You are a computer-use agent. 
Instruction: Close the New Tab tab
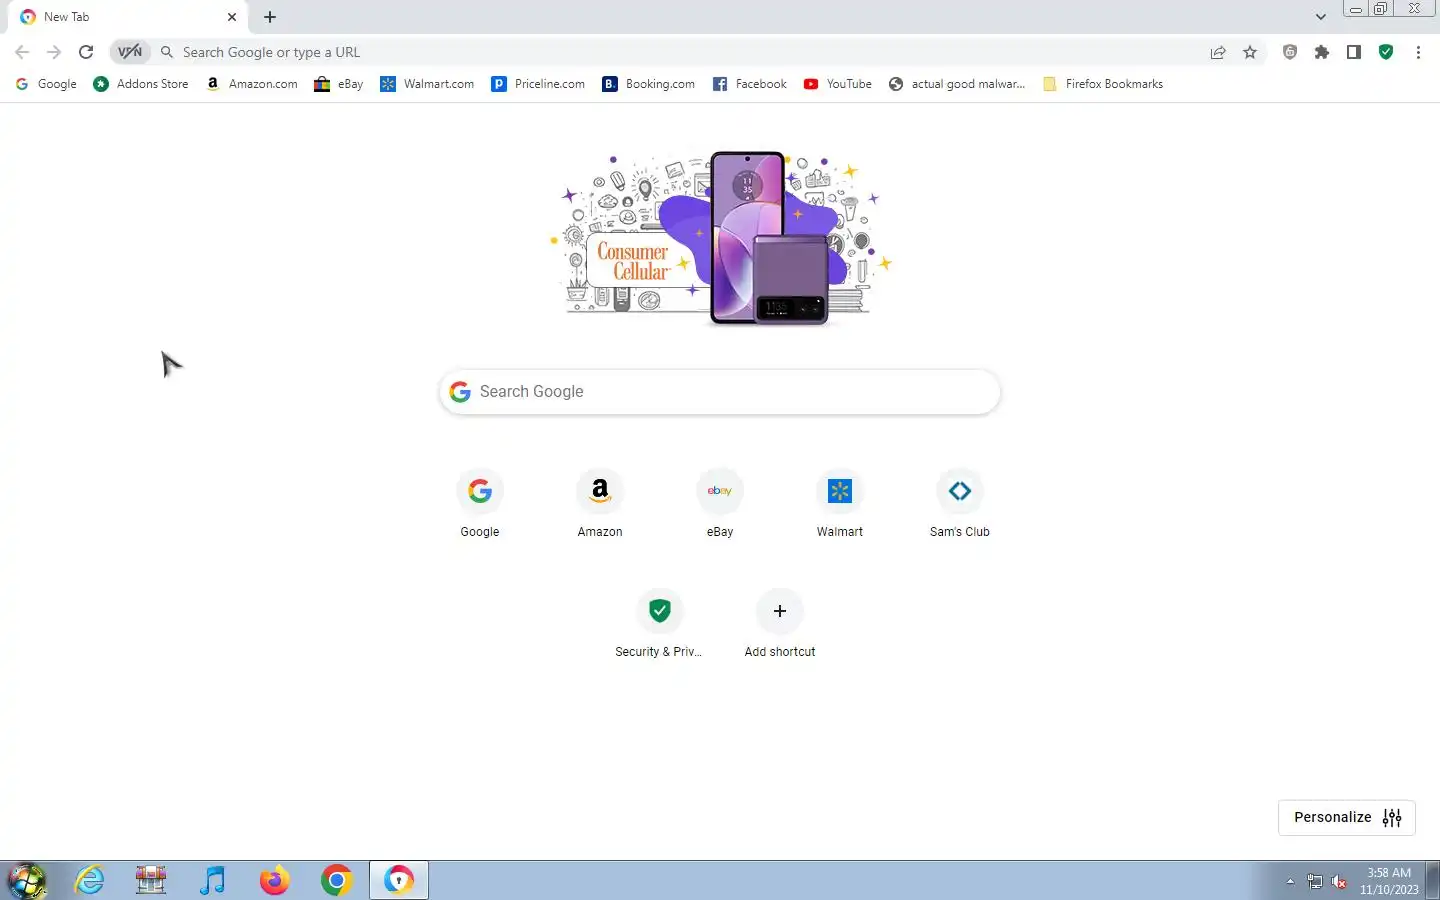point(232,17)
